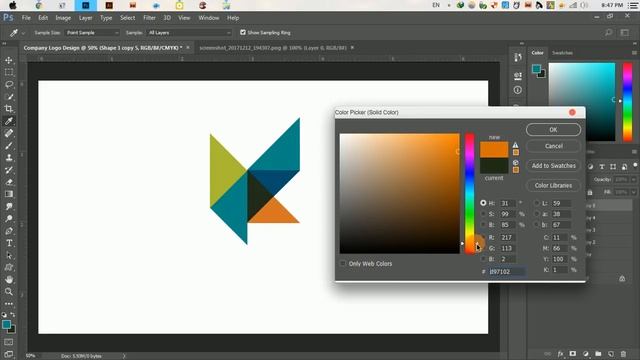
Task: Open the Filter menu
Action: pos(149,18)
